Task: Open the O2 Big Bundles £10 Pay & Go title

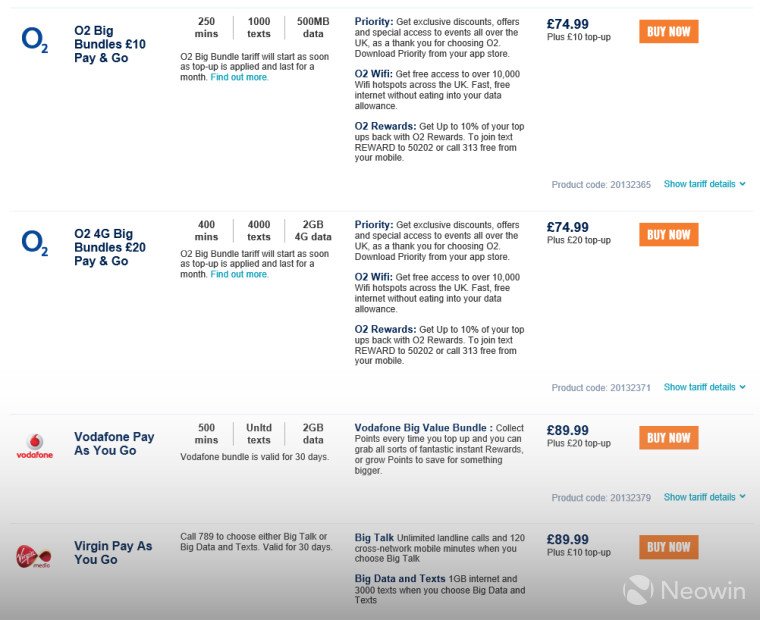Action: 110,44
